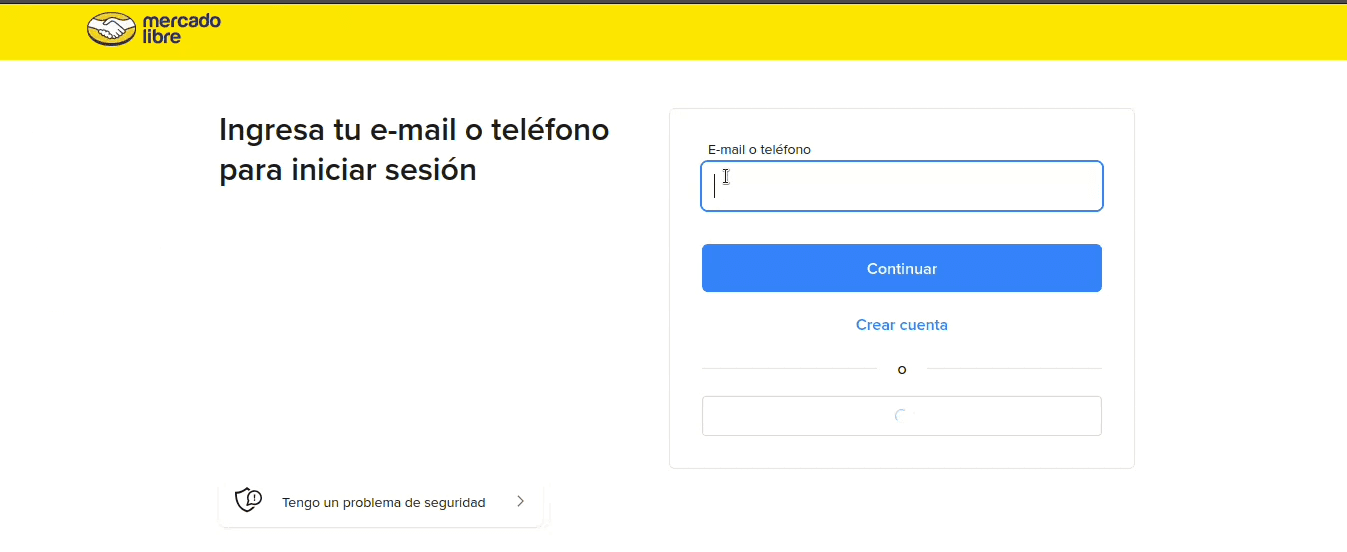
Task: Expand the security problem chevron arrow
Action: click(520, 502)
